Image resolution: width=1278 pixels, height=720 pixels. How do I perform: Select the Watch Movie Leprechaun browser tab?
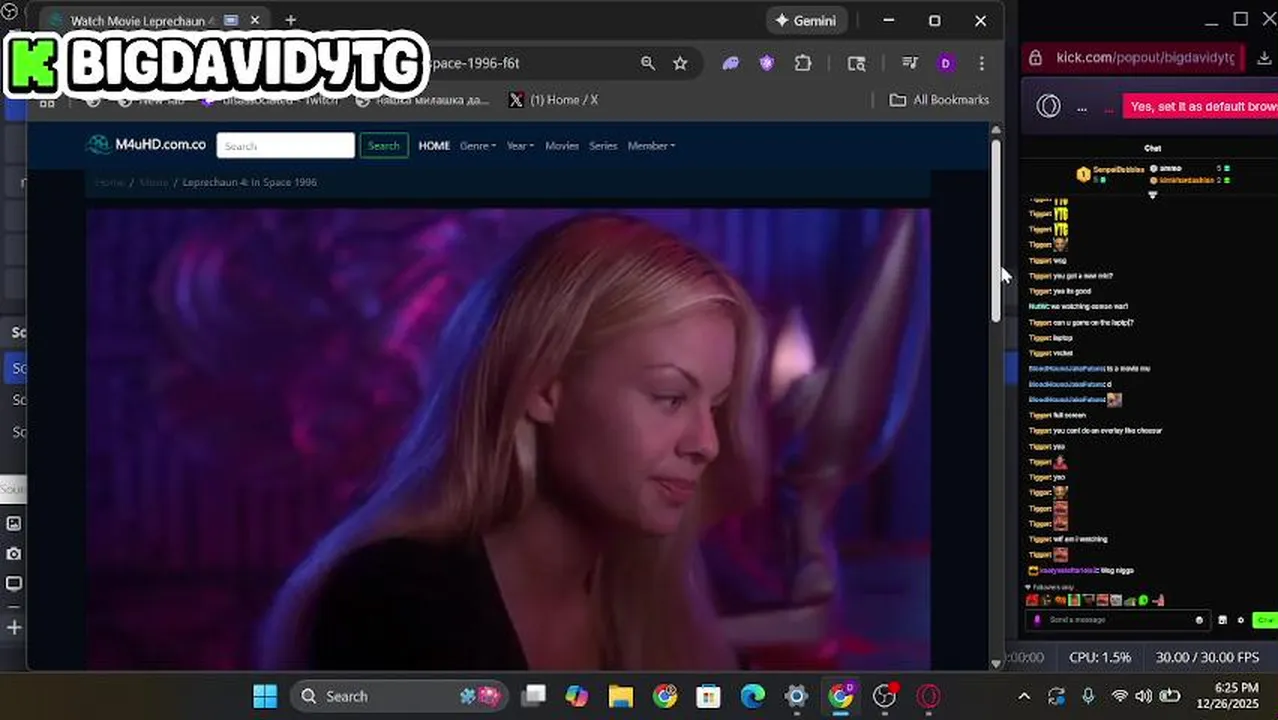coord(155,20)
